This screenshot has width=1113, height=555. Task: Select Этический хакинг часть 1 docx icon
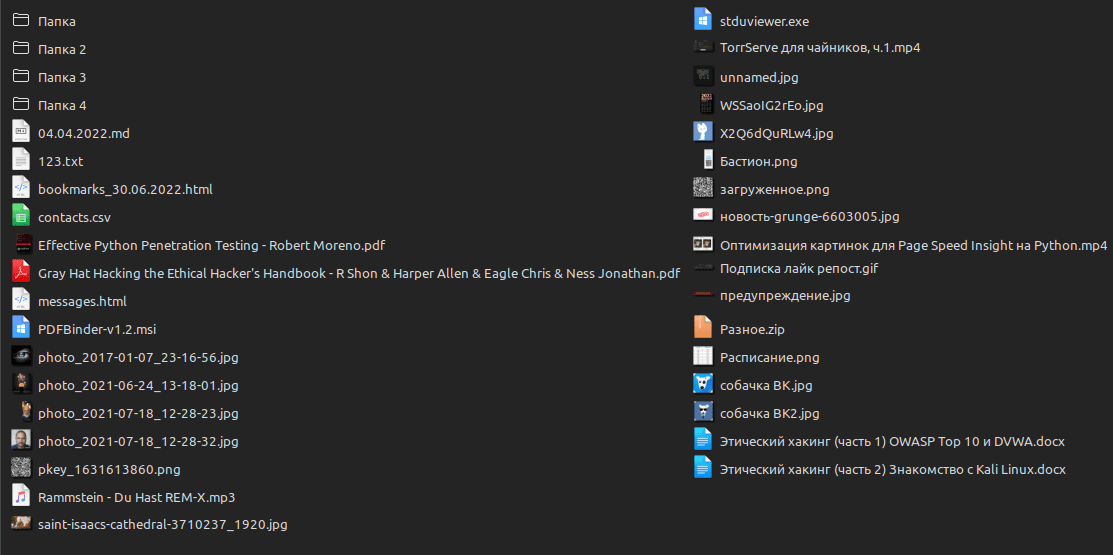coord(702,440)
